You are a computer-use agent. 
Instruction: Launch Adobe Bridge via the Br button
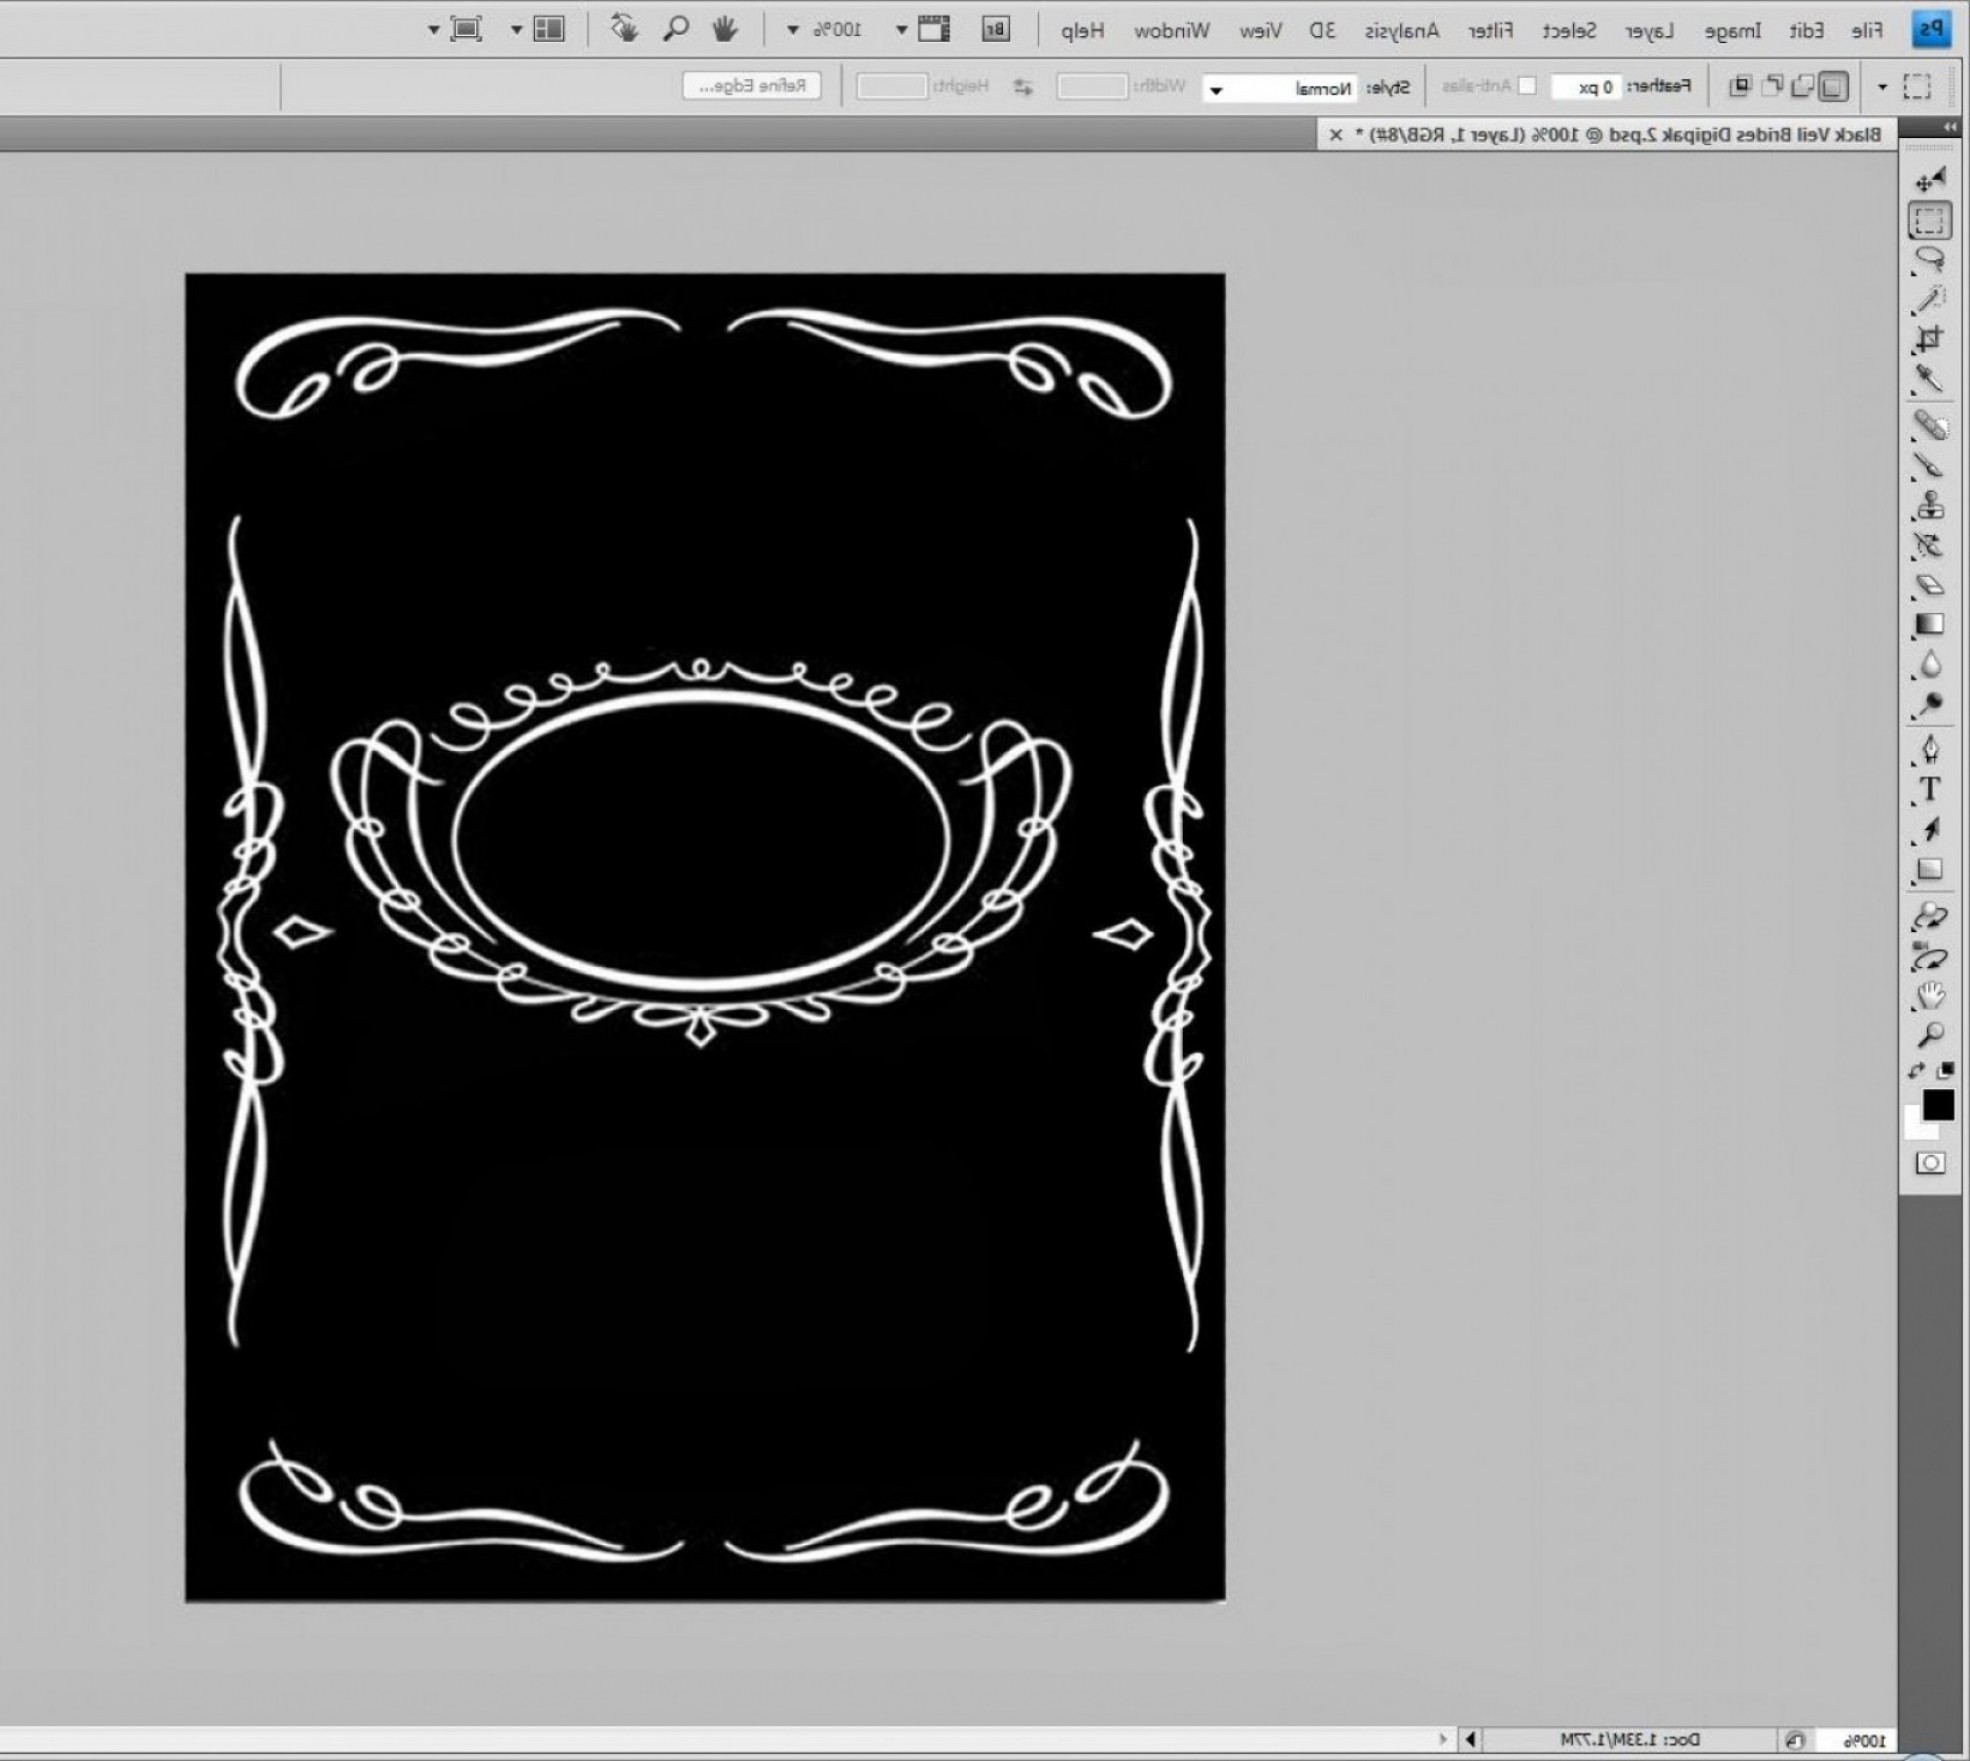[x=997, y=30]
